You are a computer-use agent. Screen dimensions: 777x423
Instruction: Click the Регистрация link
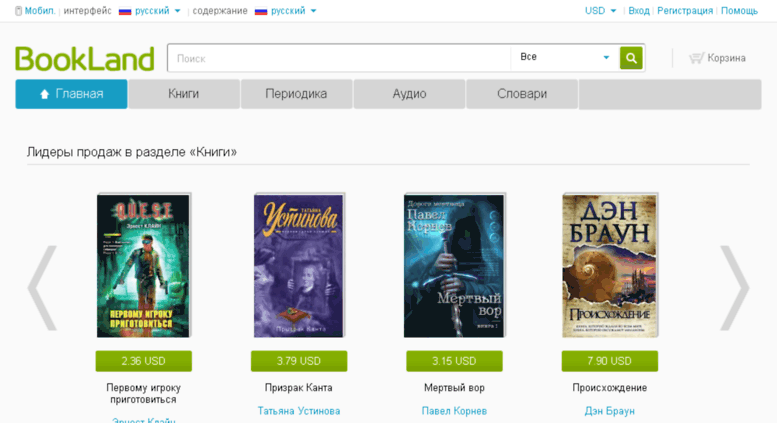[685, 11]
